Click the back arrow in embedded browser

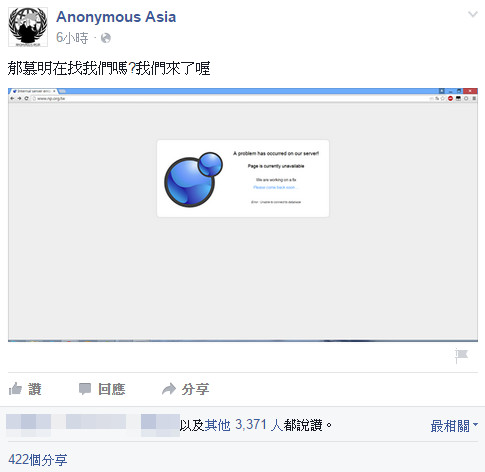(12, 98)
